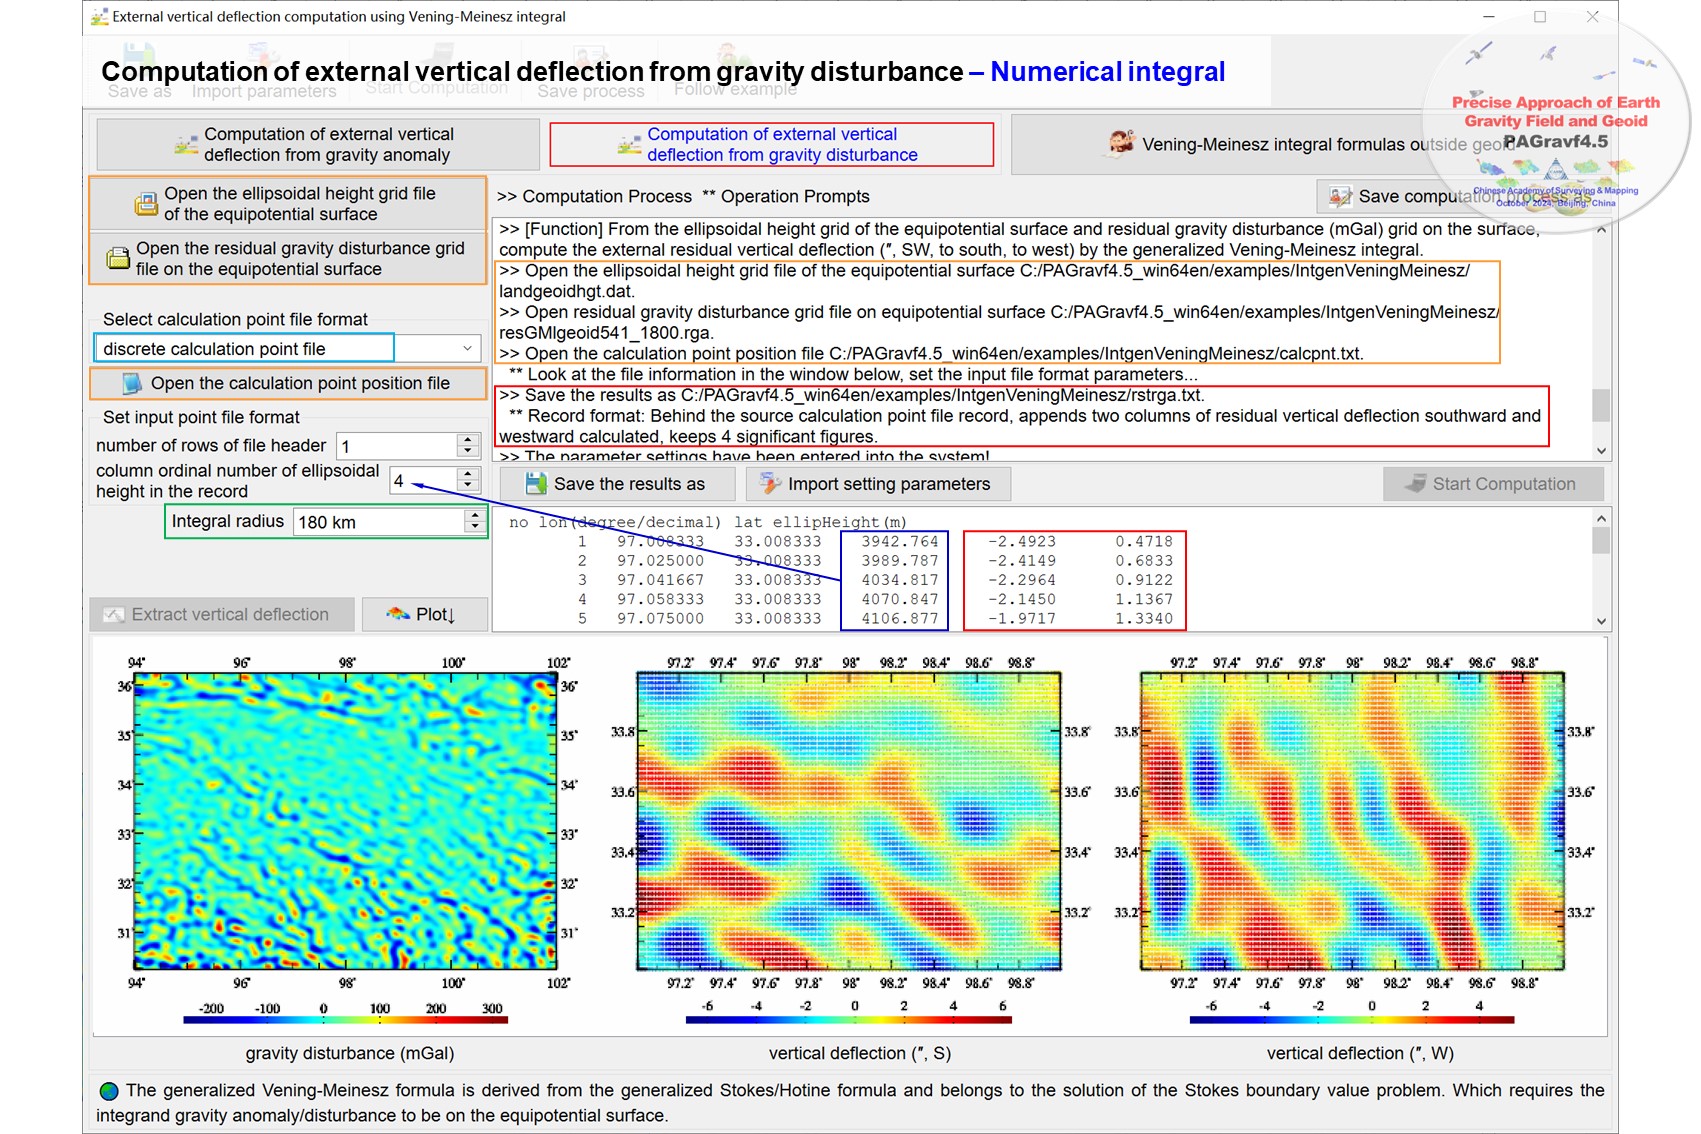Open the calculation point file format dropdown

(x=467, y=349)
